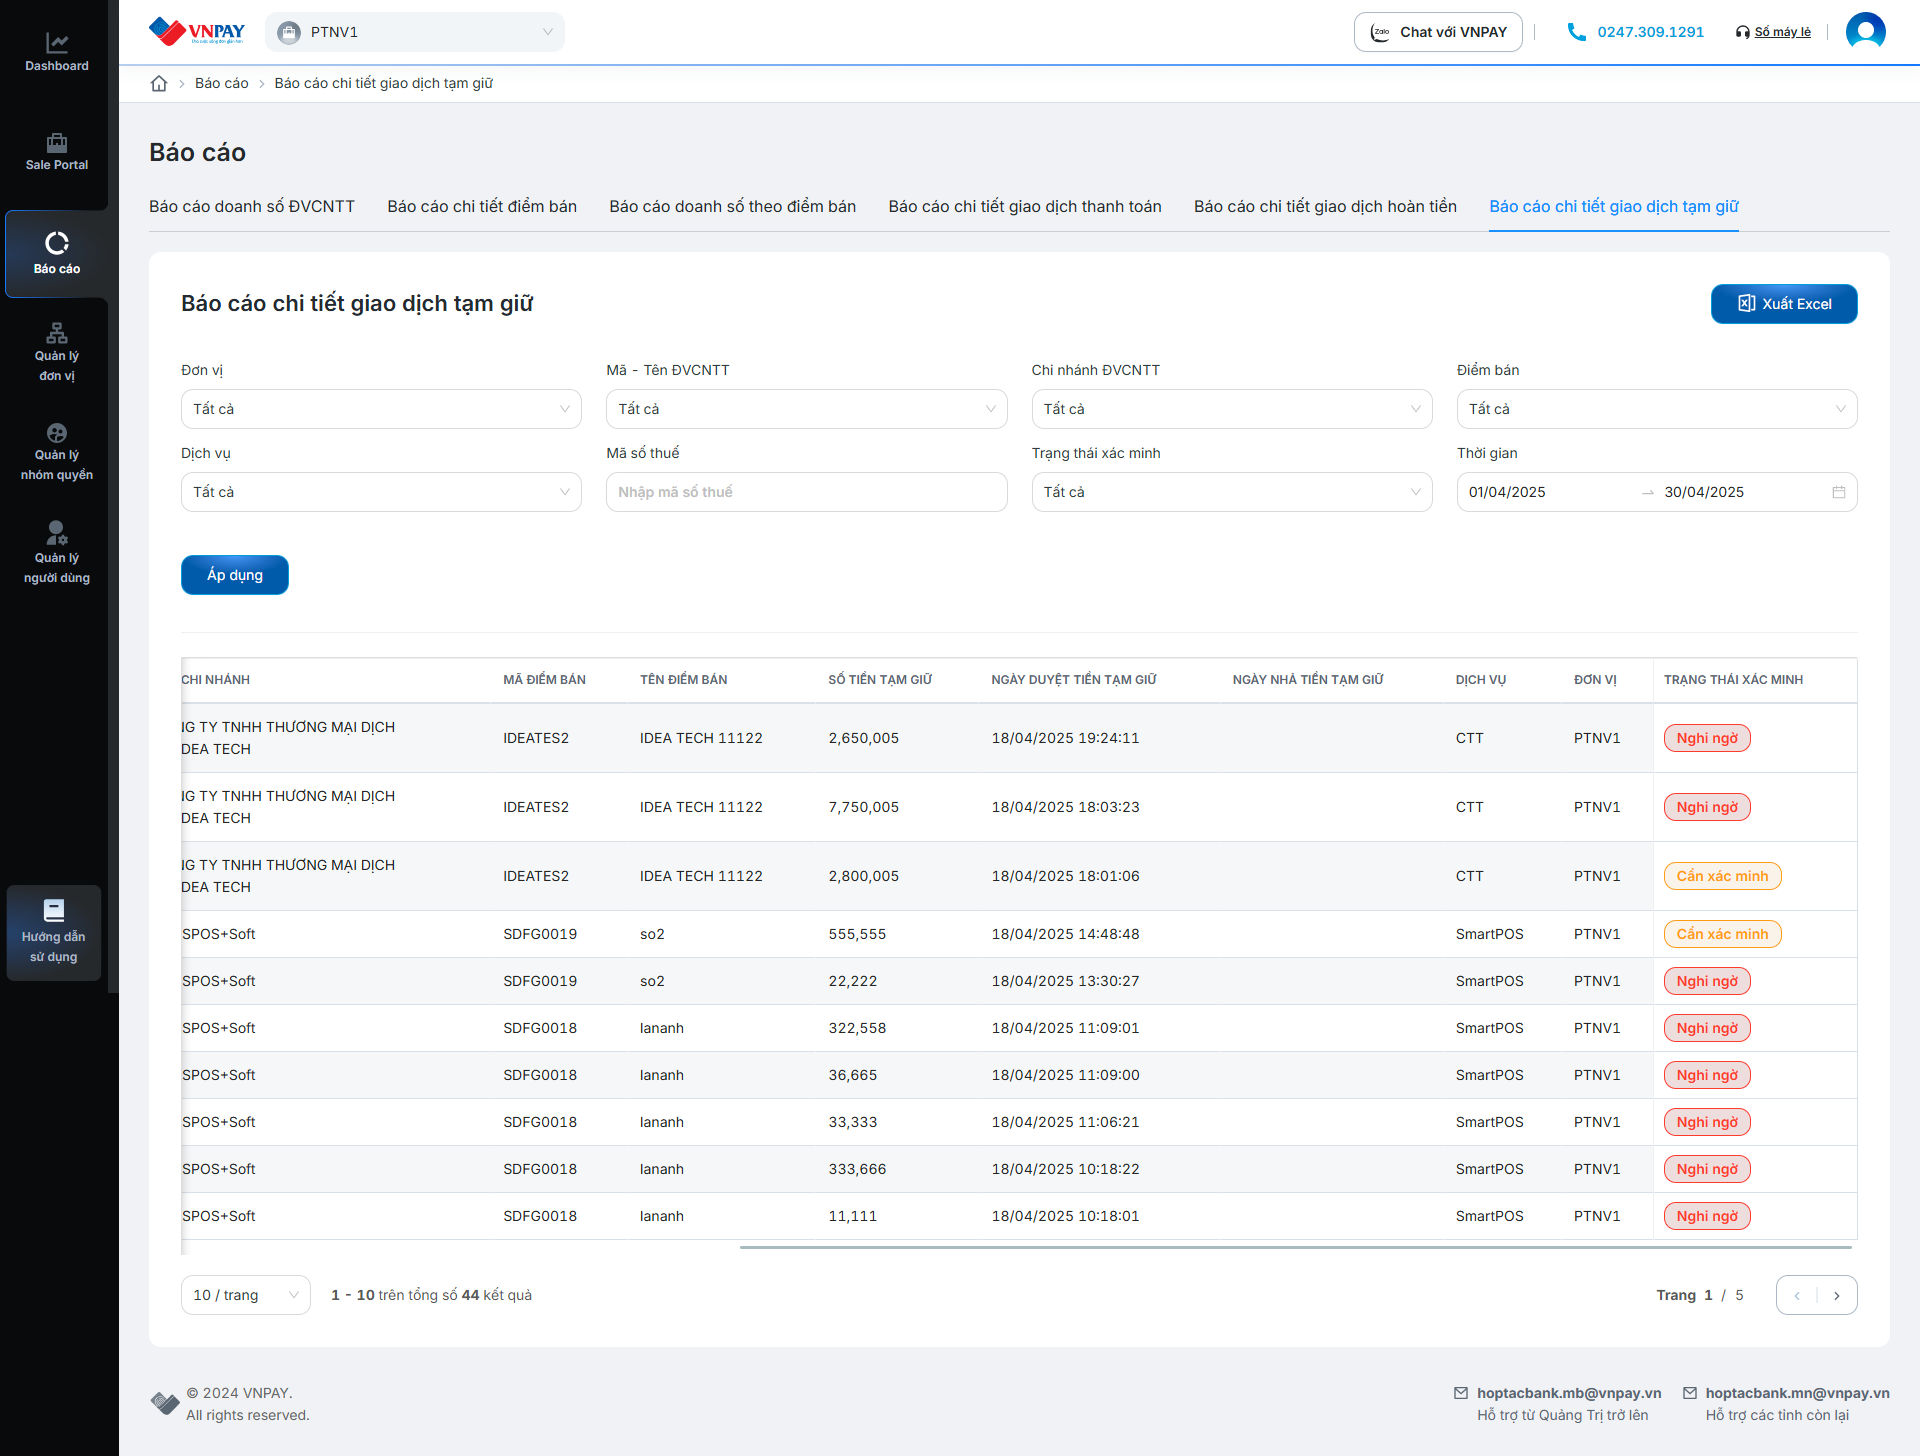Screen dimensions: 1920x1456
Task: Click hoptacbank.mb@vnpay.vn email link
Action: 1569,1393
